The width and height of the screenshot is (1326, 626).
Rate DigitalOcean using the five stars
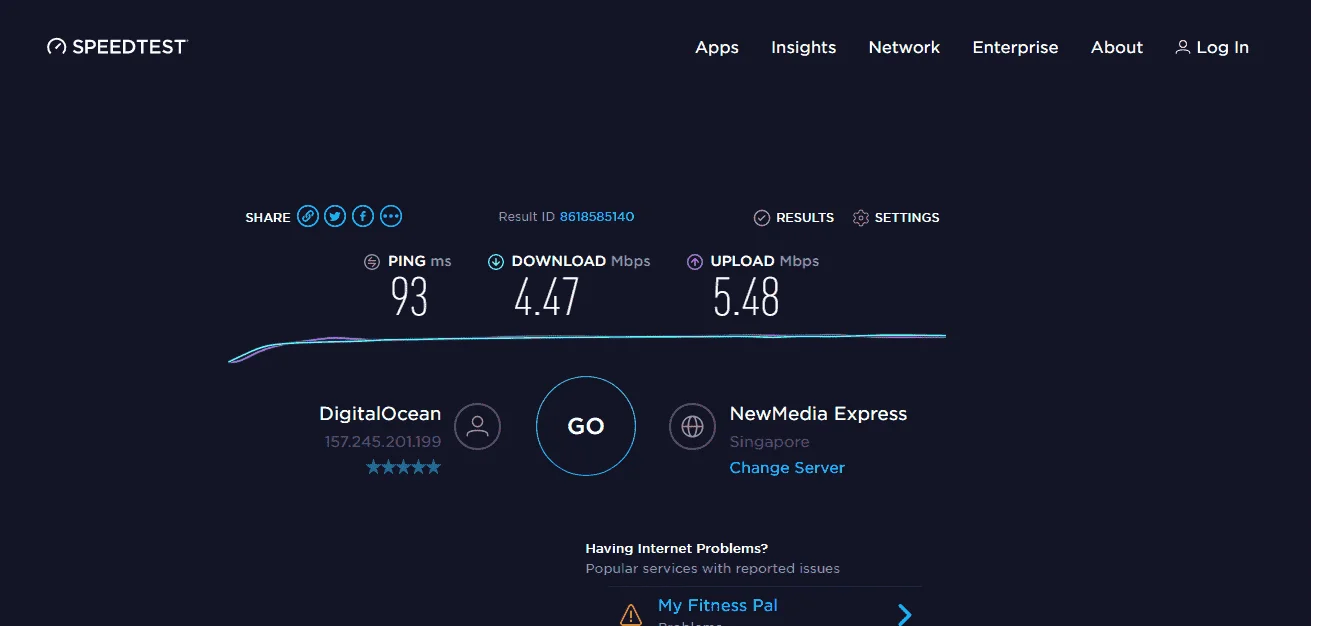pyautogui.click(x=403, y=467)
